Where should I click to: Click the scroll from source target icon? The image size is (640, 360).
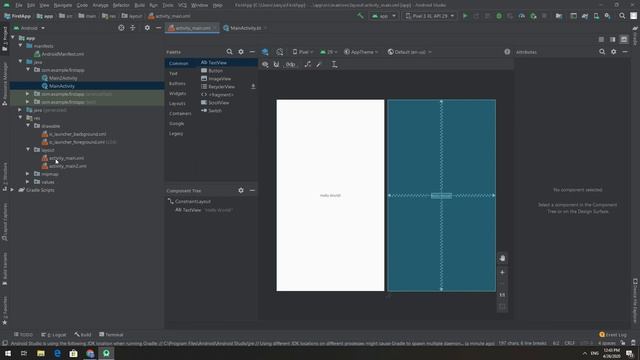click(x=121, y=28)
